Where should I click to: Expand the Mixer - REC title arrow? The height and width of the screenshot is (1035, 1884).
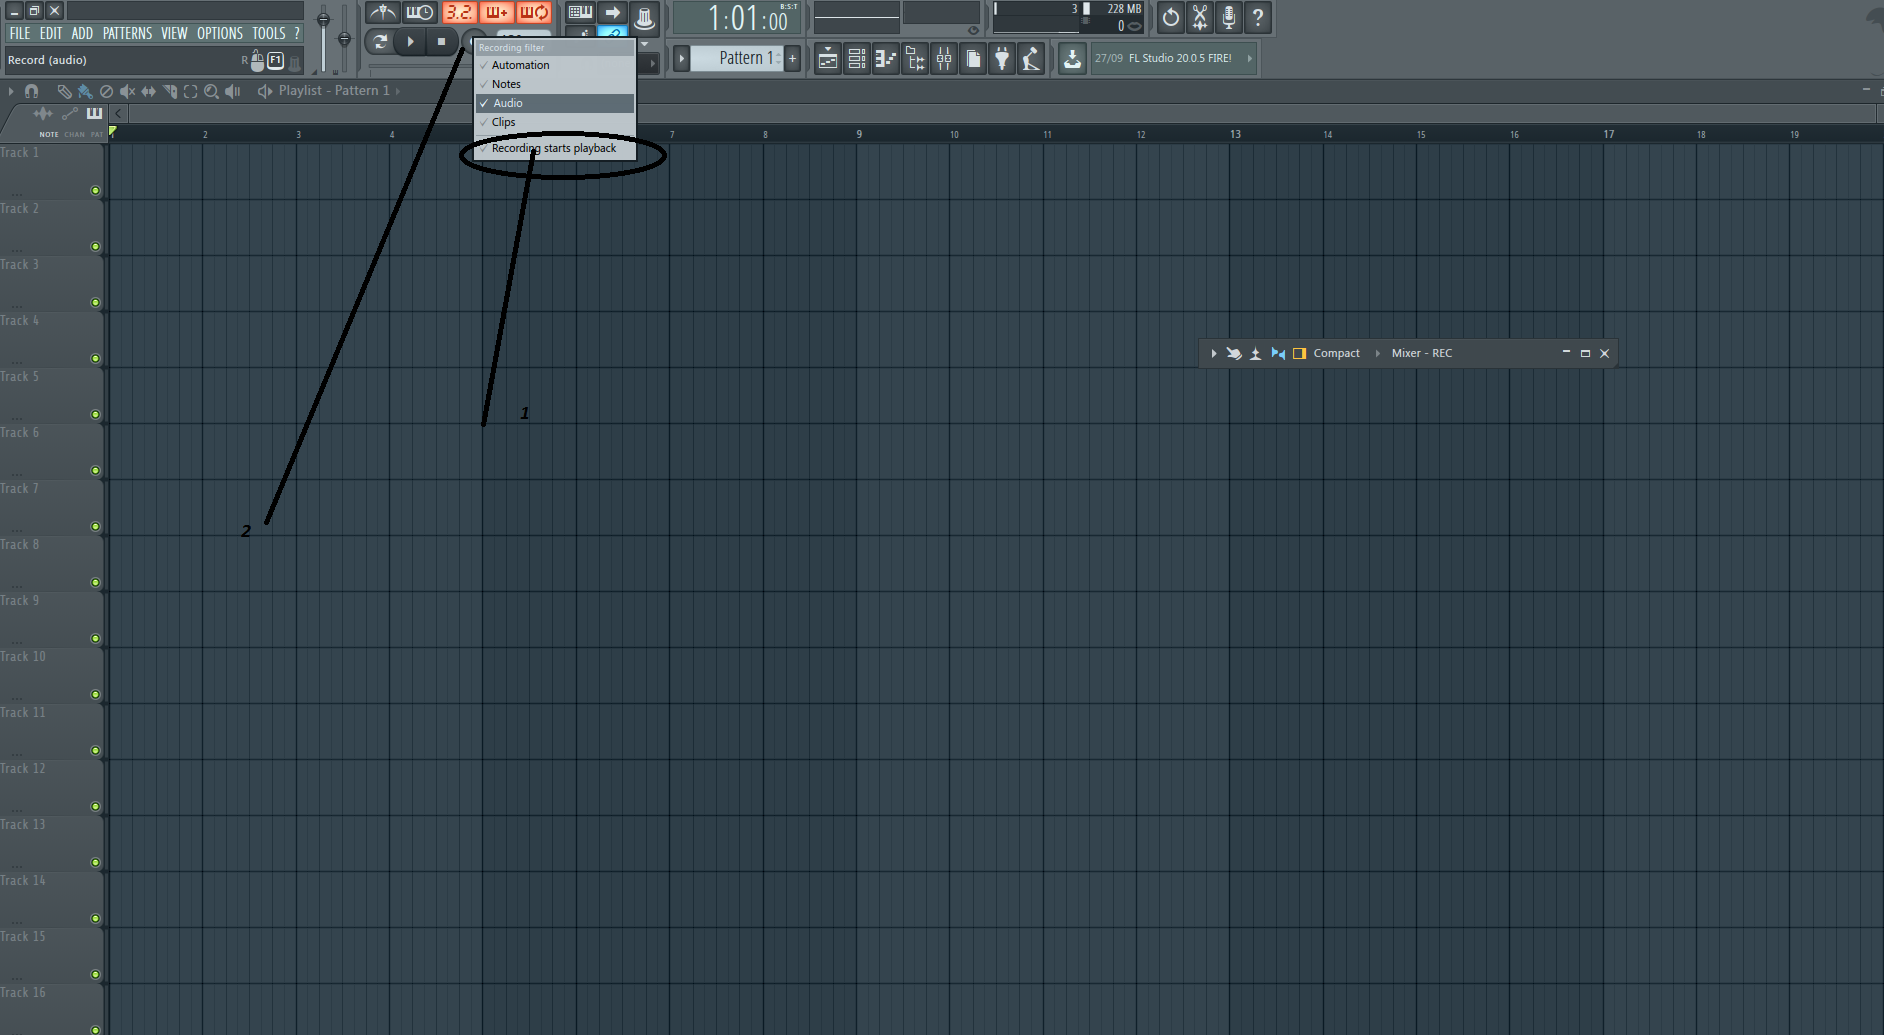1377,353
